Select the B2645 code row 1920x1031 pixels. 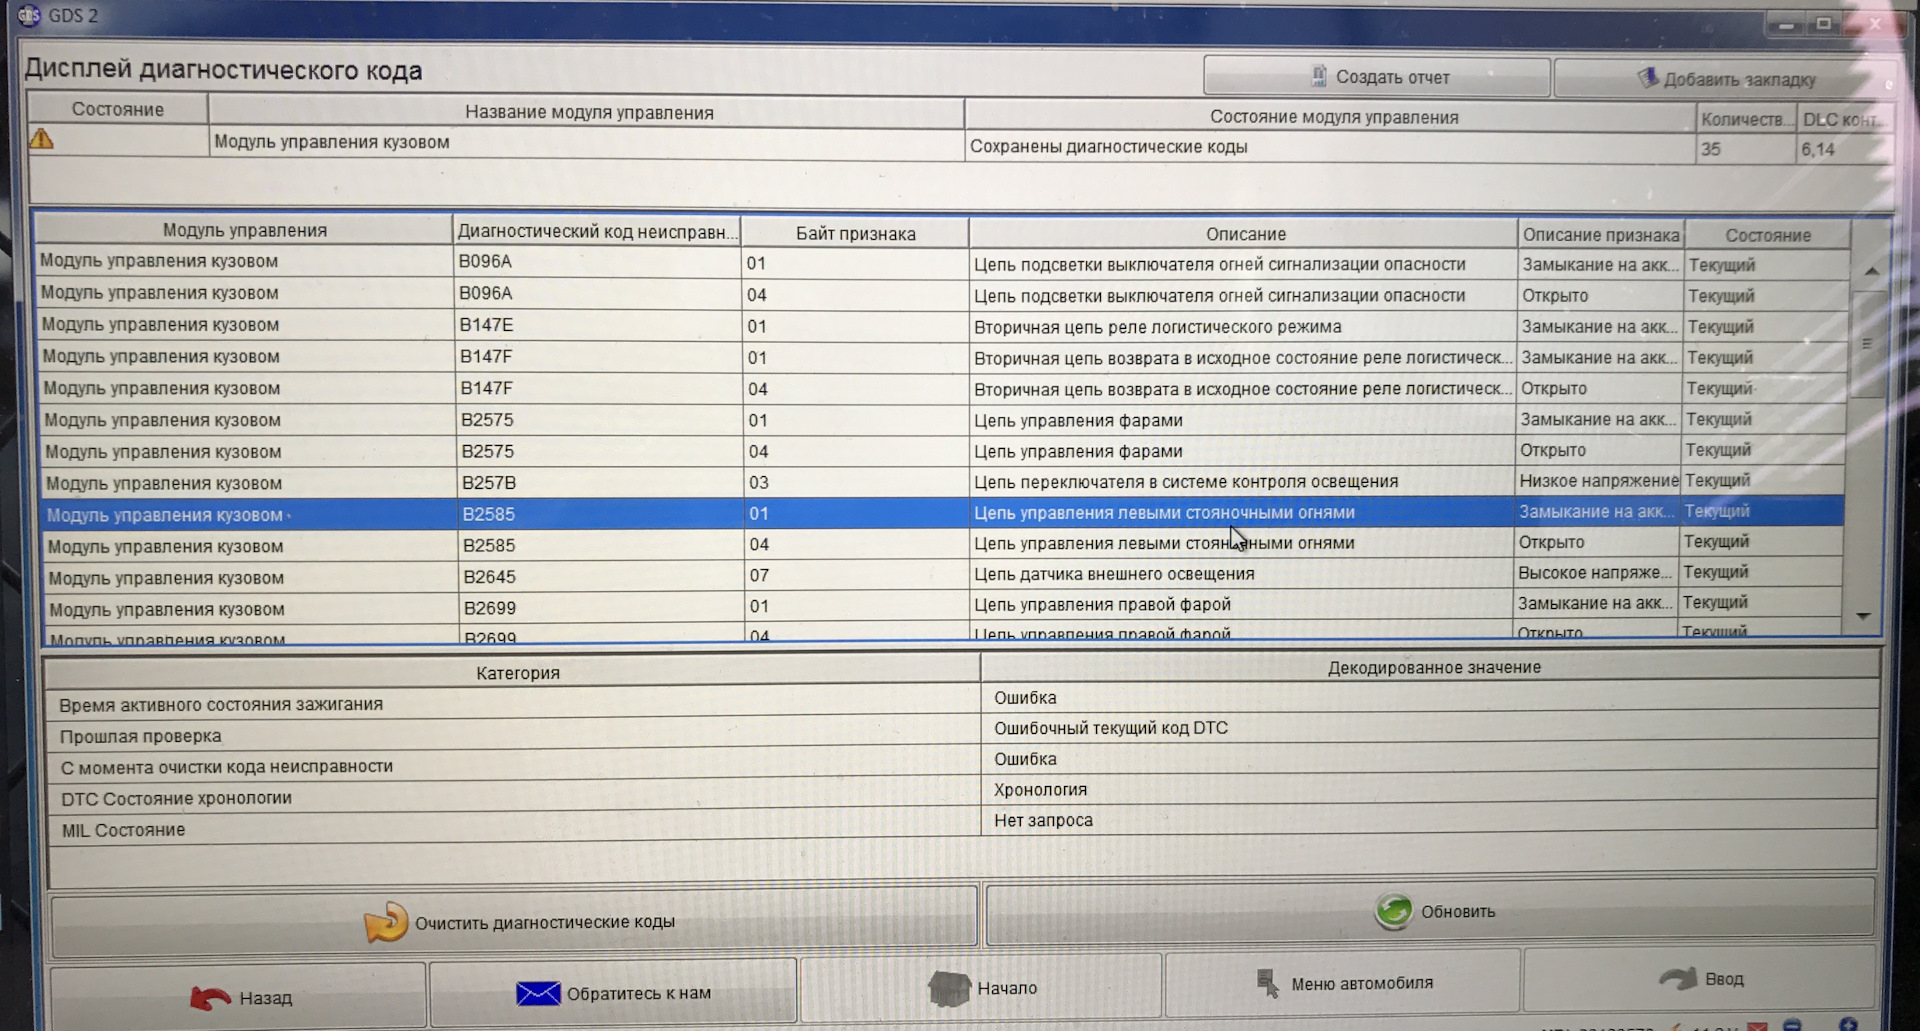[x=943, y=575]
